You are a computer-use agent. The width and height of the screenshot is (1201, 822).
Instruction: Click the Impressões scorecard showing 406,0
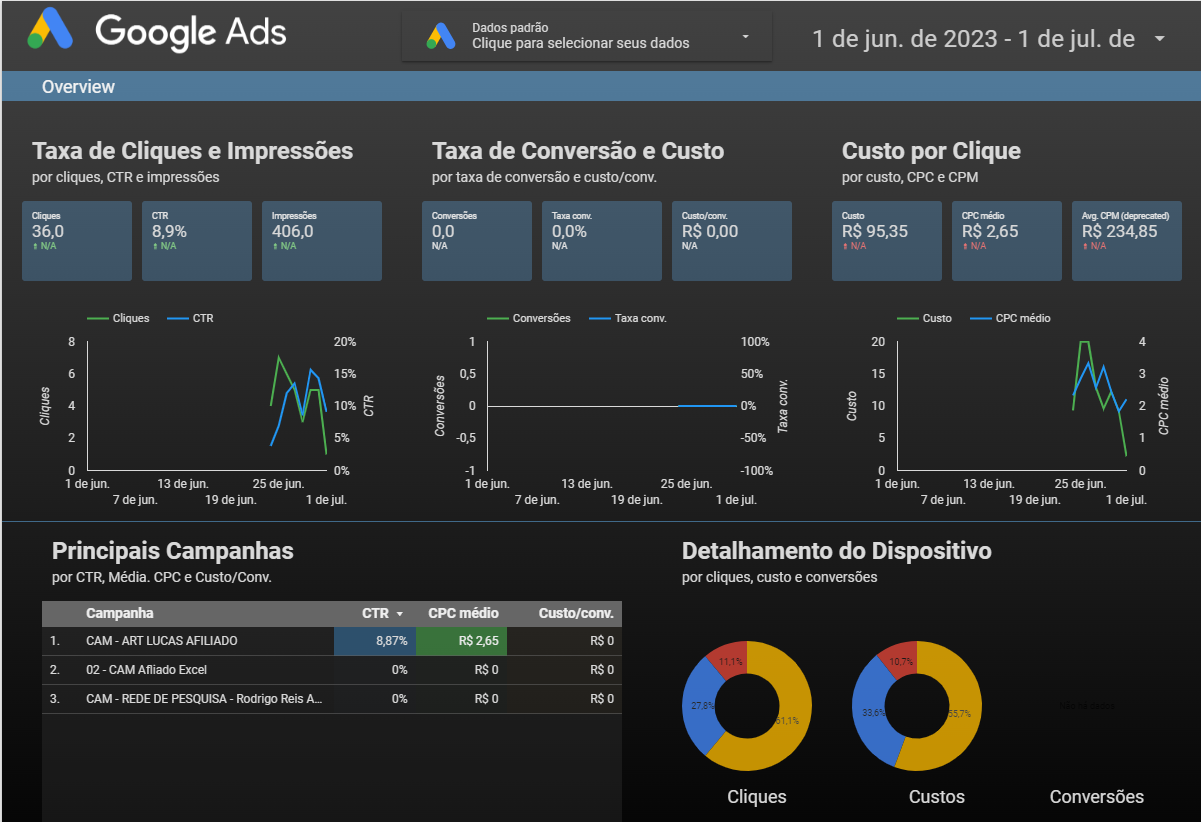pos(321,240)
